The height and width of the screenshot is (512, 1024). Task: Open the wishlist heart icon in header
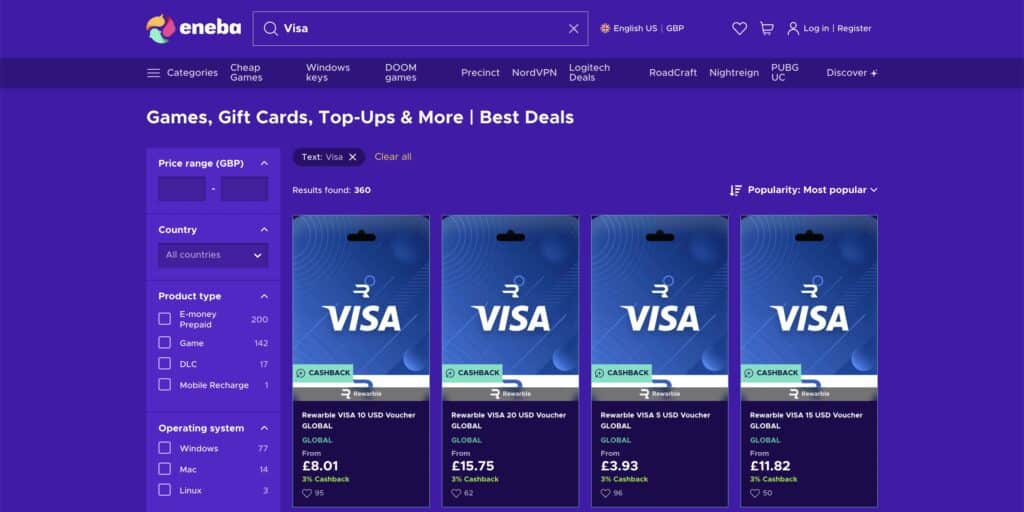coord(739,28)
